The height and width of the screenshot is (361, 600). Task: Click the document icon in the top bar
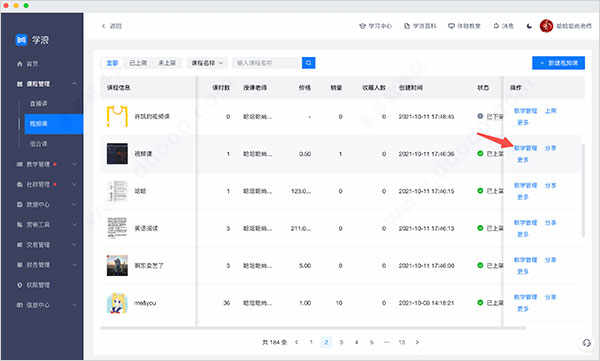point(407,26)
